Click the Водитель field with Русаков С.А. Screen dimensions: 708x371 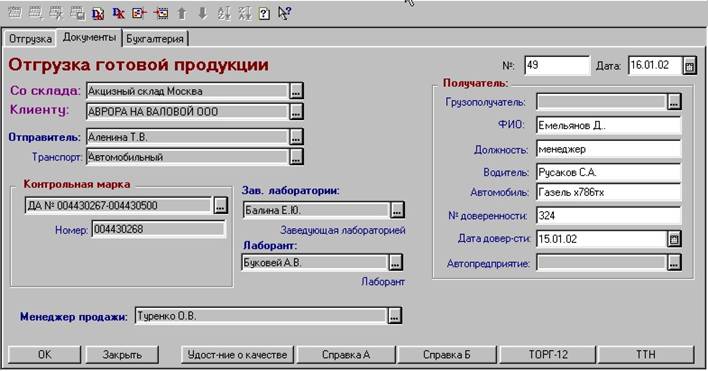(609, 172)
